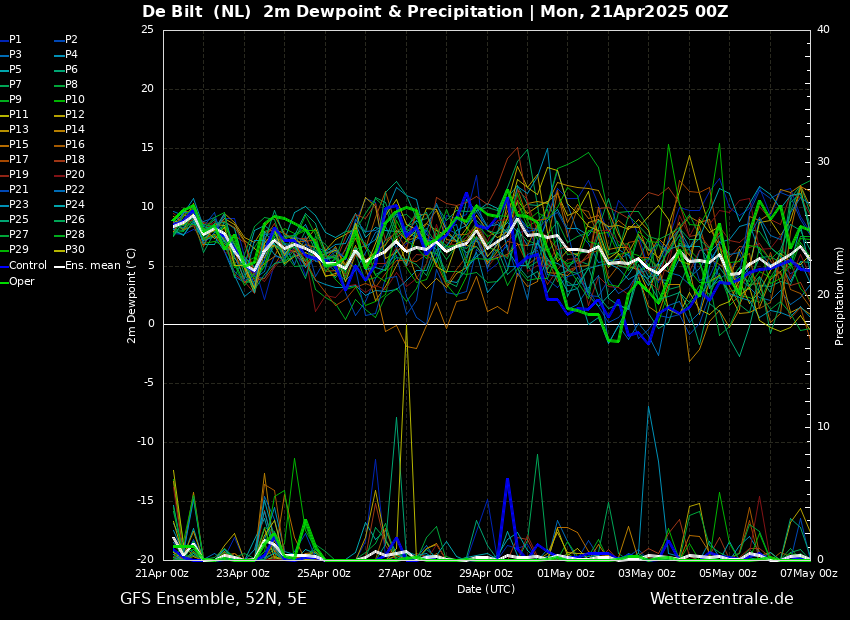
Task: Click the 21Apr 00z date label
Action: point(163,573)
